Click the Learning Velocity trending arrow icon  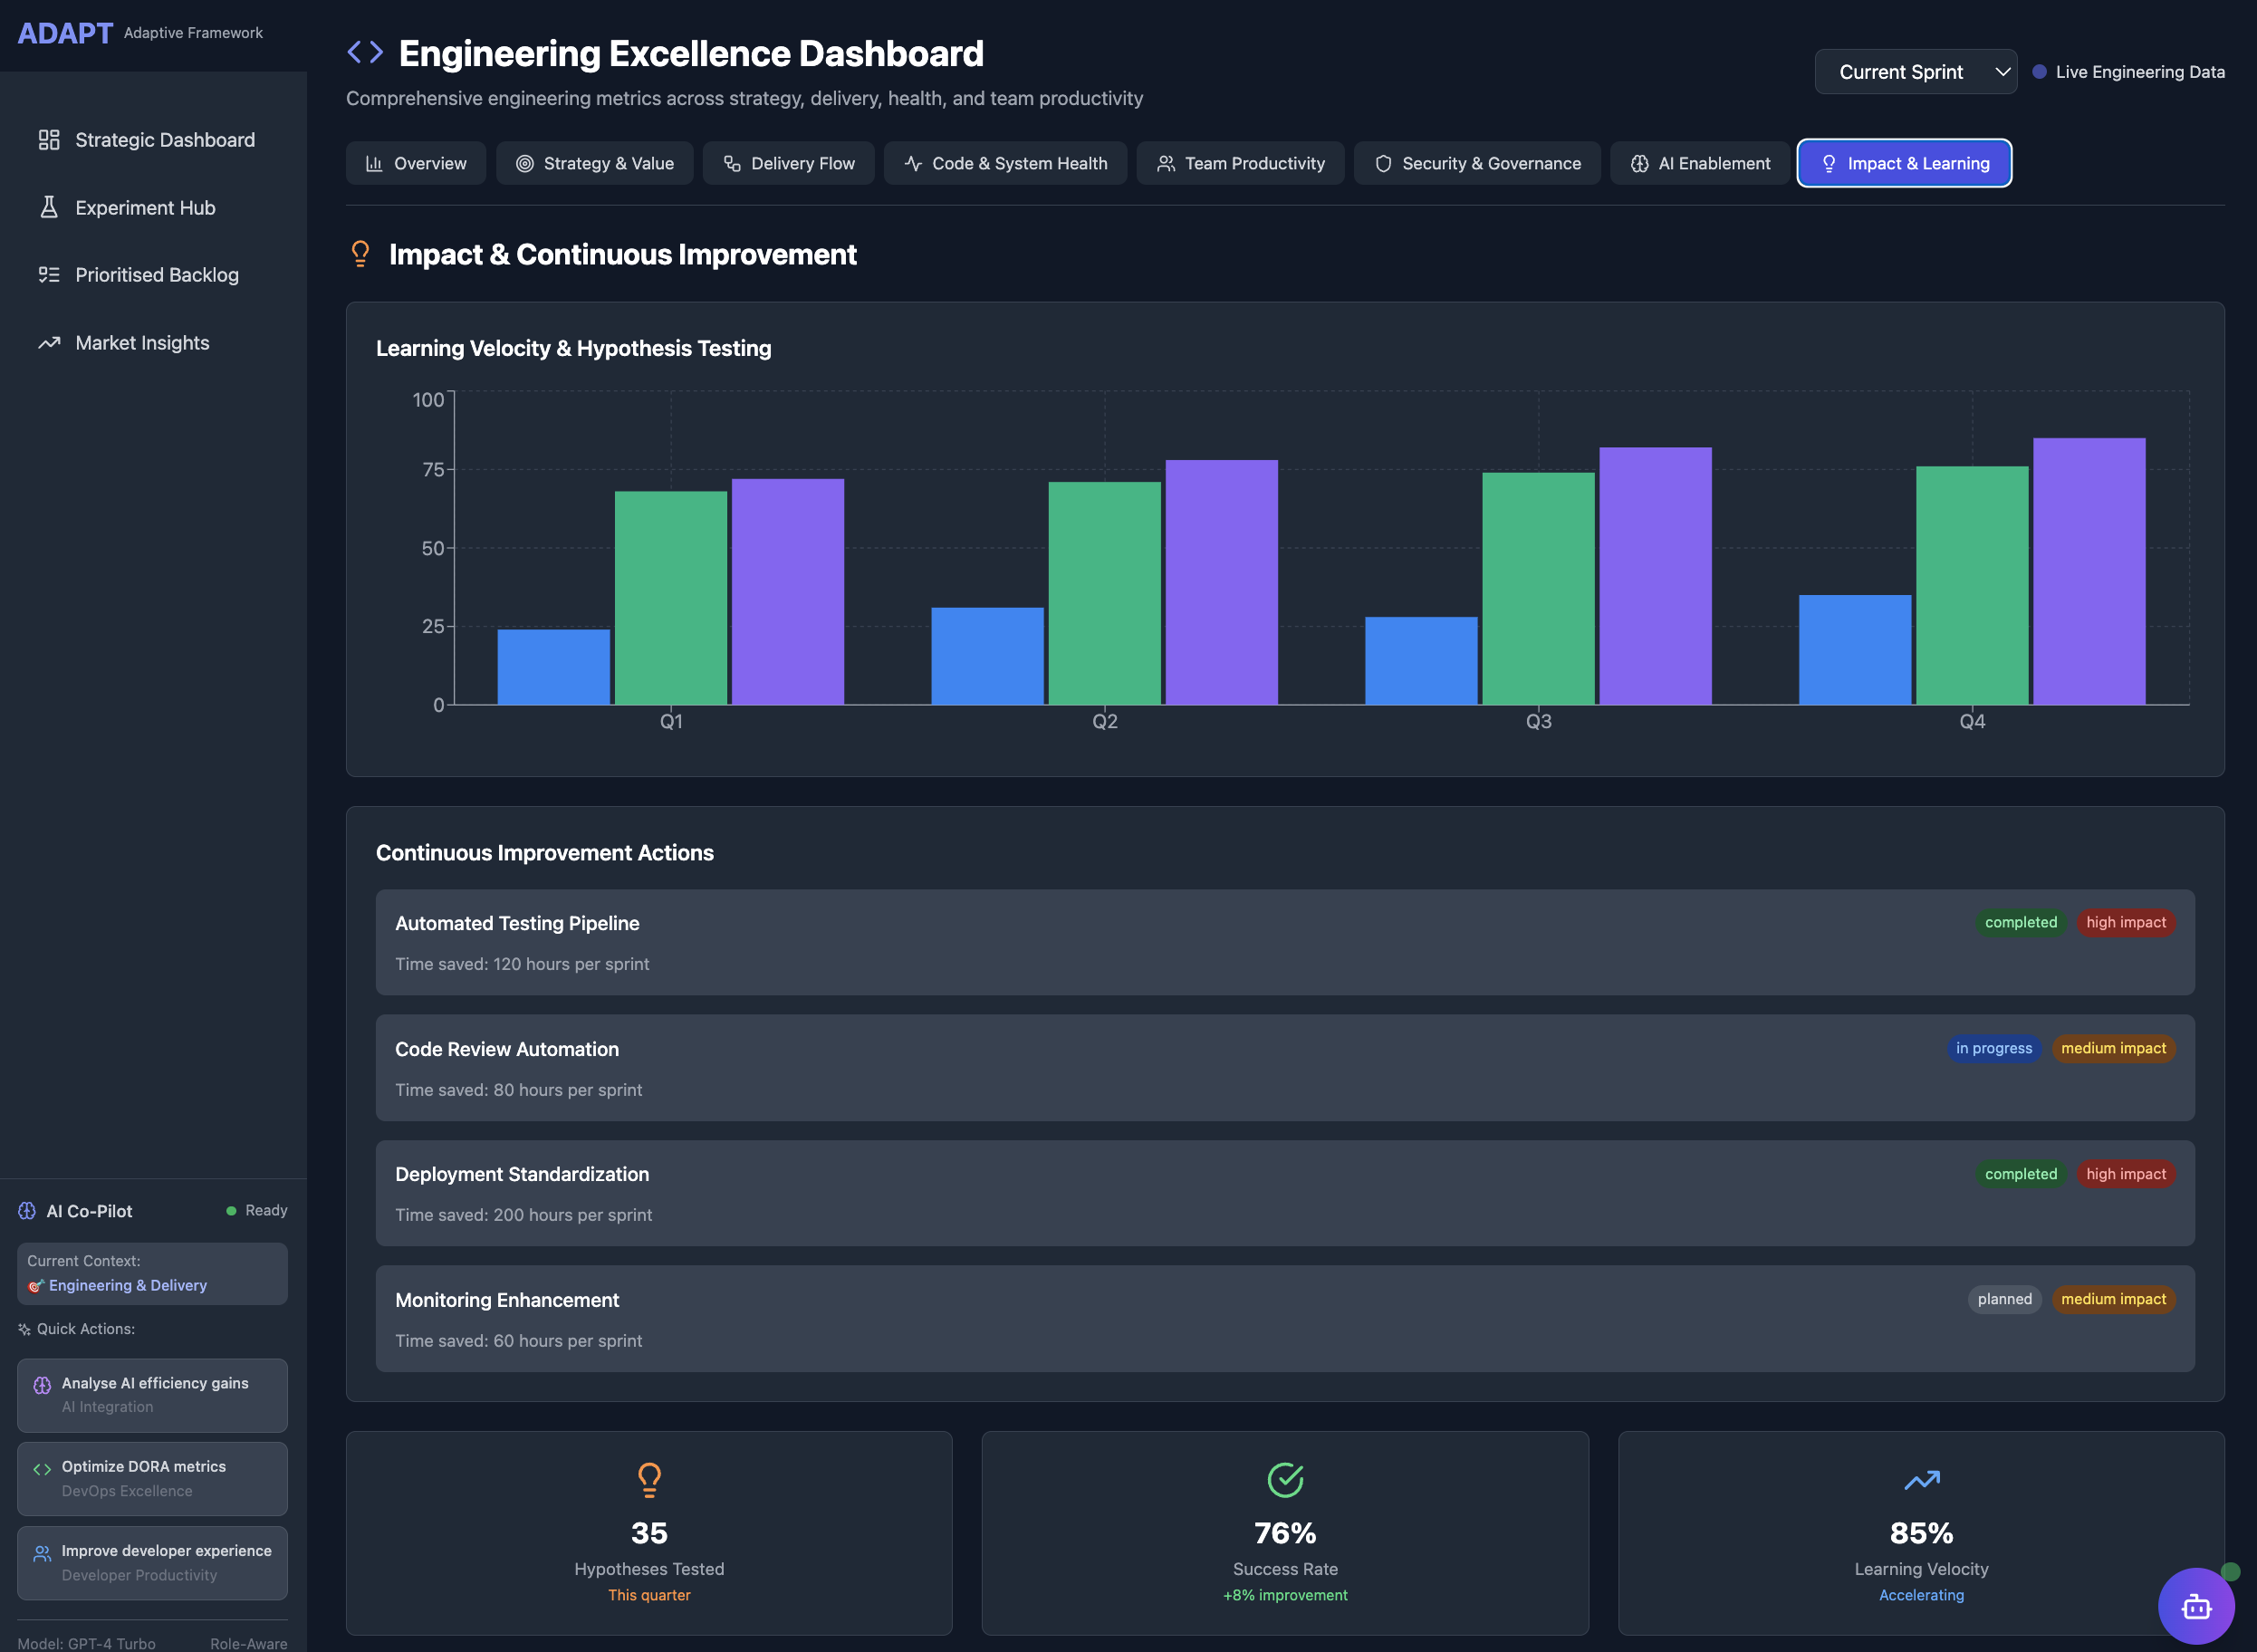click(1921, 1479)
